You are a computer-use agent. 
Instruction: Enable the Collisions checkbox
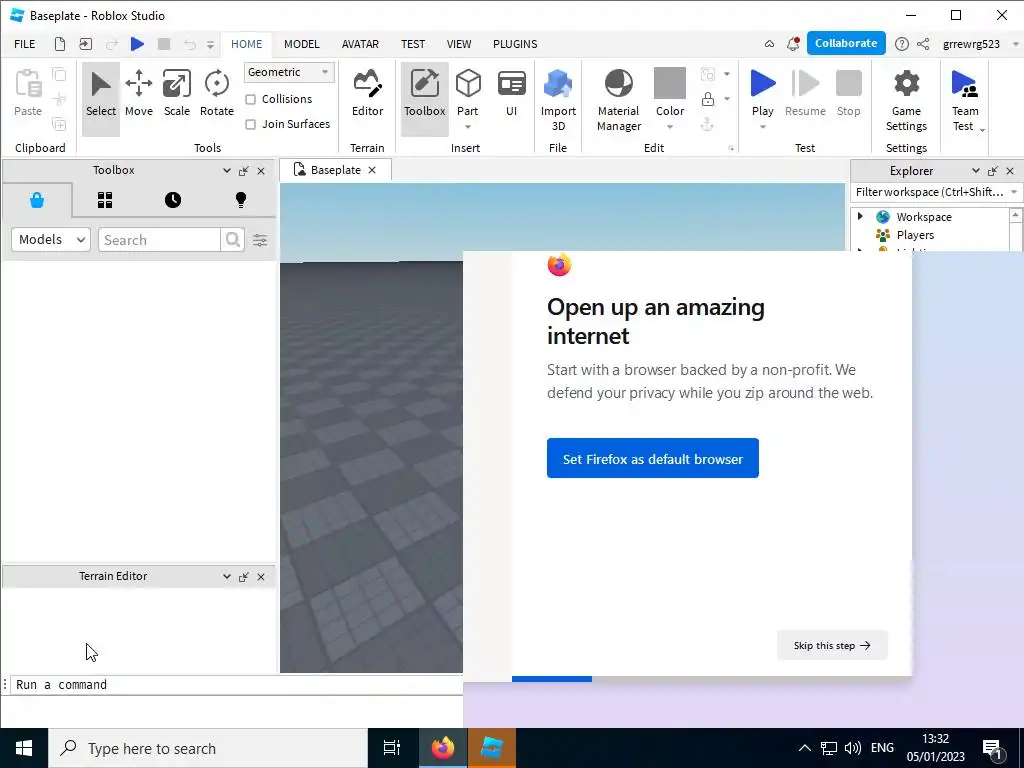point(250,99)
